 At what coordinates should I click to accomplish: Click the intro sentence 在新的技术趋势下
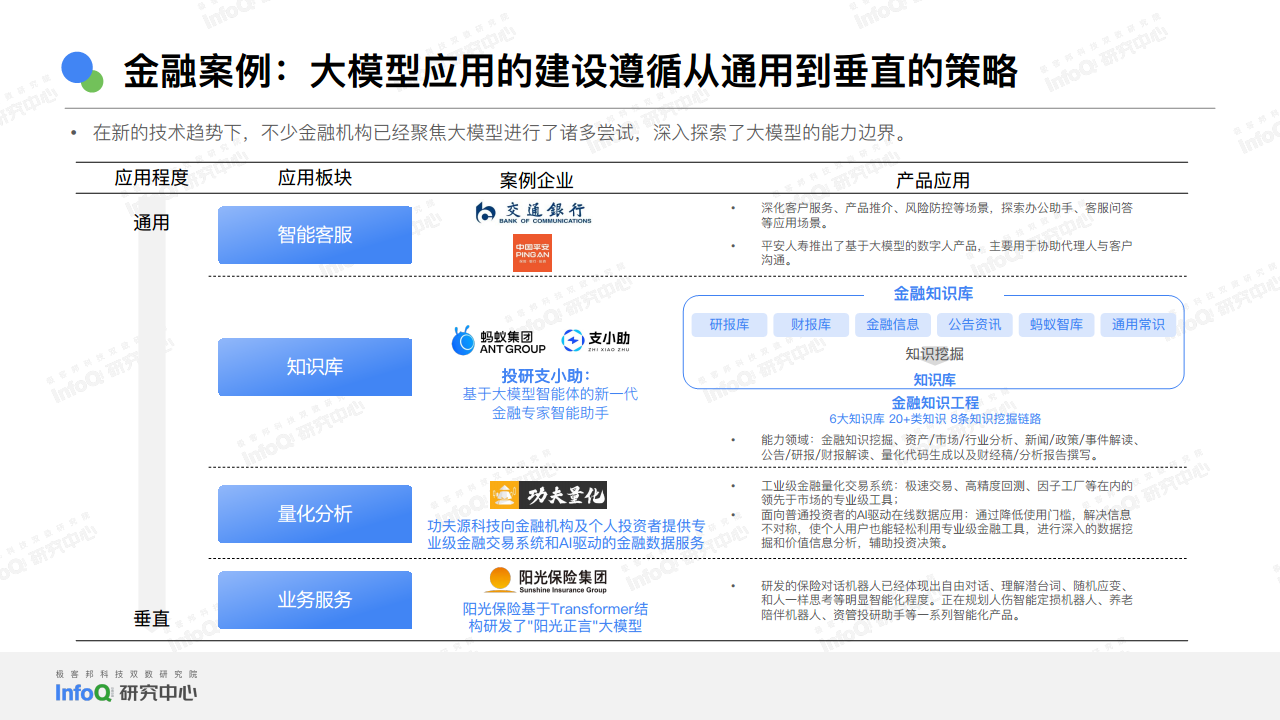pos(500,133)
